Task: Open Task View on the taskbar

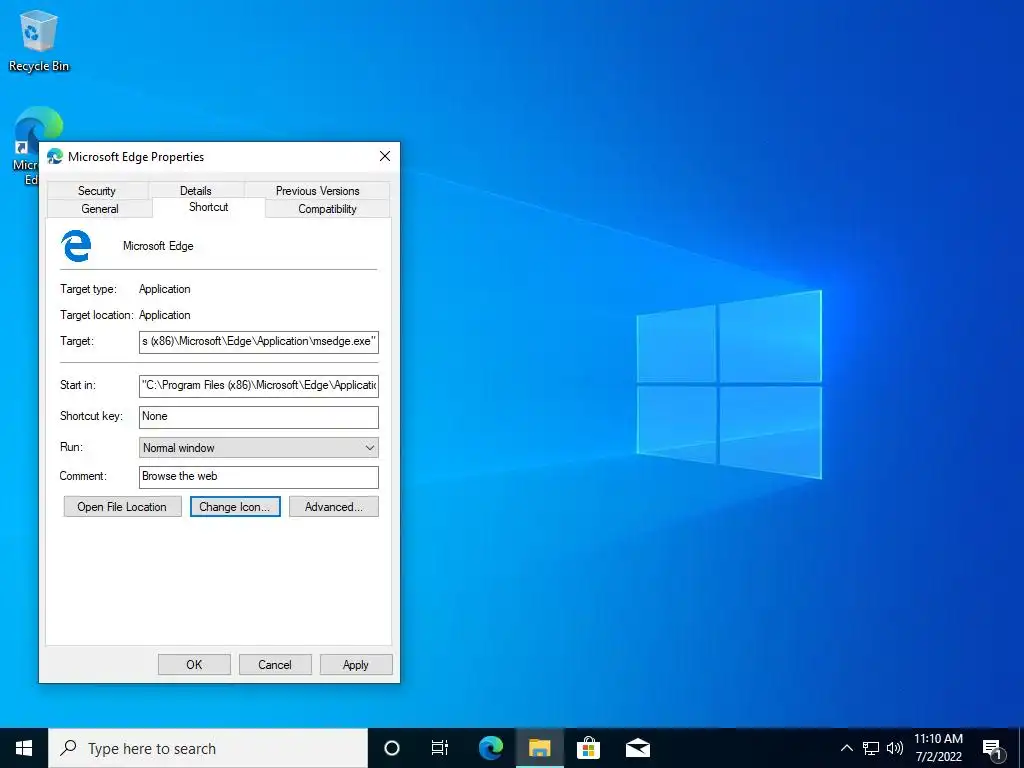Action: (440, 748)
